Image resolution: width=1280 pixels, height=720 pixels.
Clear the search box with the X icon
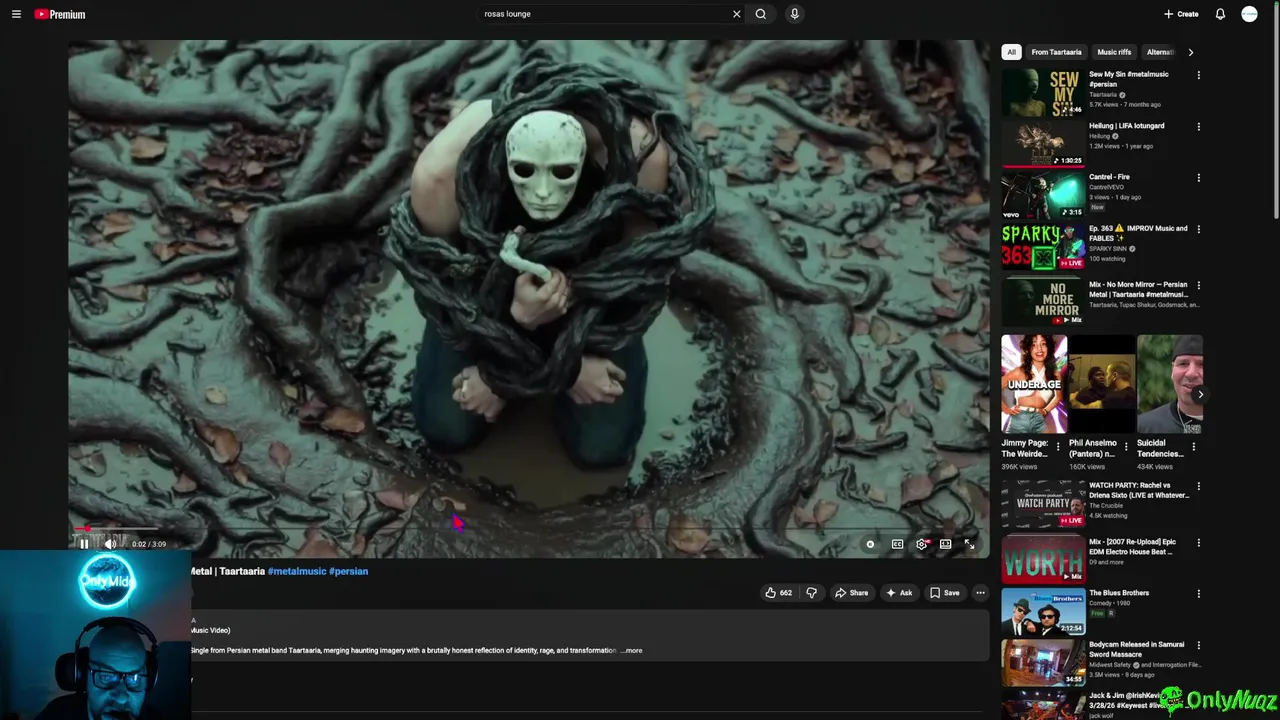(736, 14)
